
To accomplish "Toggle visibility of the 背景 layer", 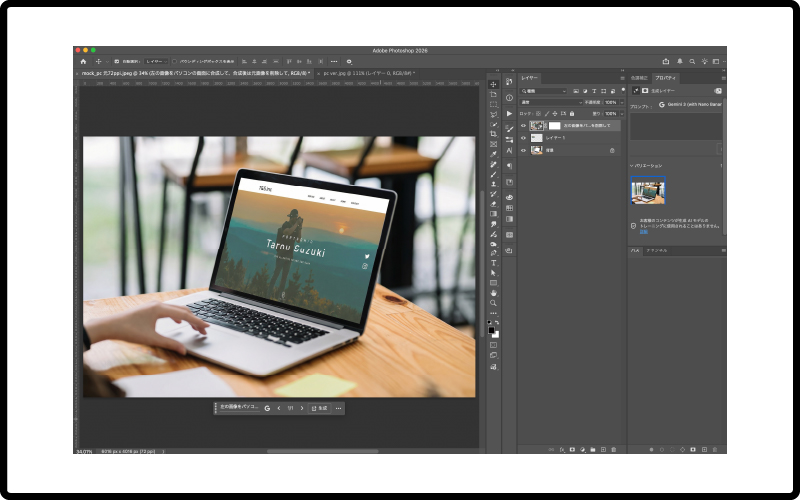I will (523, 150).
